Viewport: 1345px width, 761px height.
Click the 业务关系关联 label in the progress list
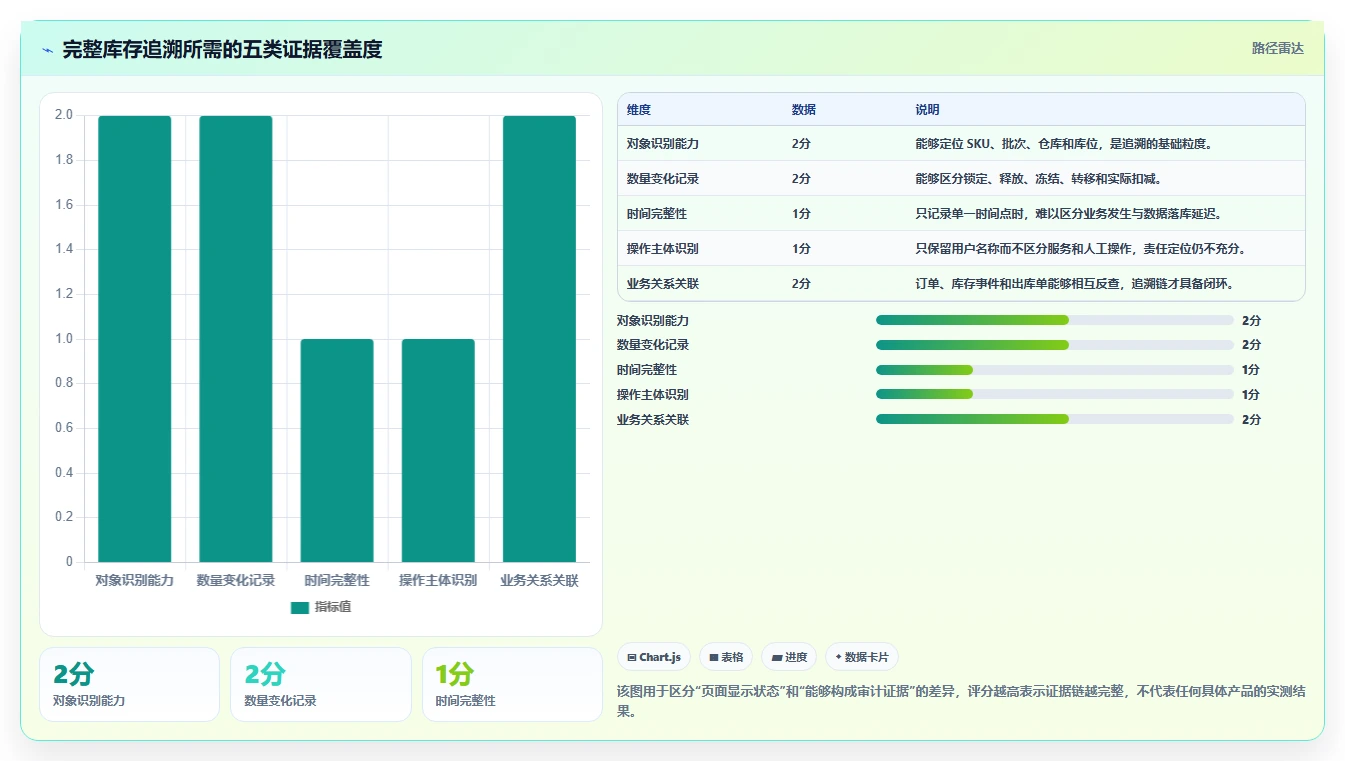point(653,419)
